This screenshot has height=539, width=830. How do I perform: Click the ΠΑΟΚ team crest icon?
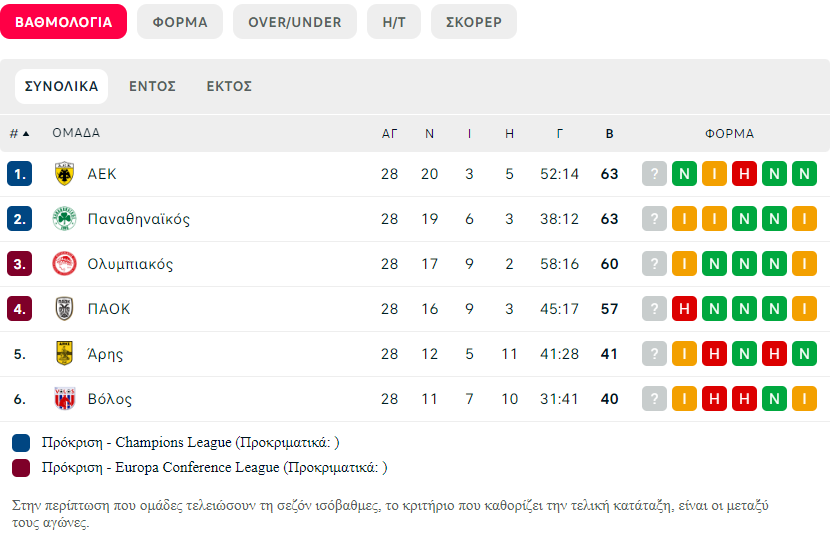click(x=65, y=309)
